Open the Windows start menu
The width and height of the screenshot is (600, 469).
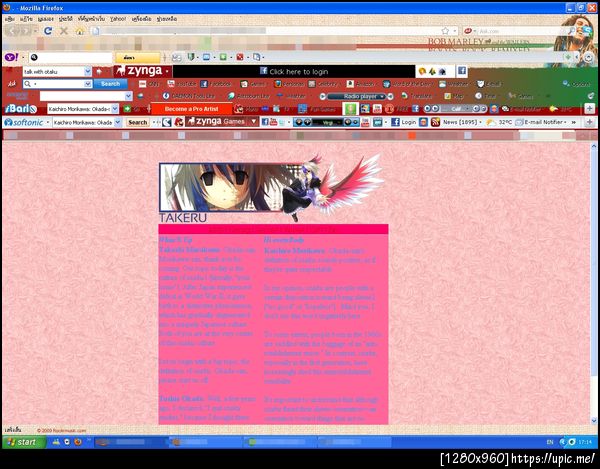24,442
